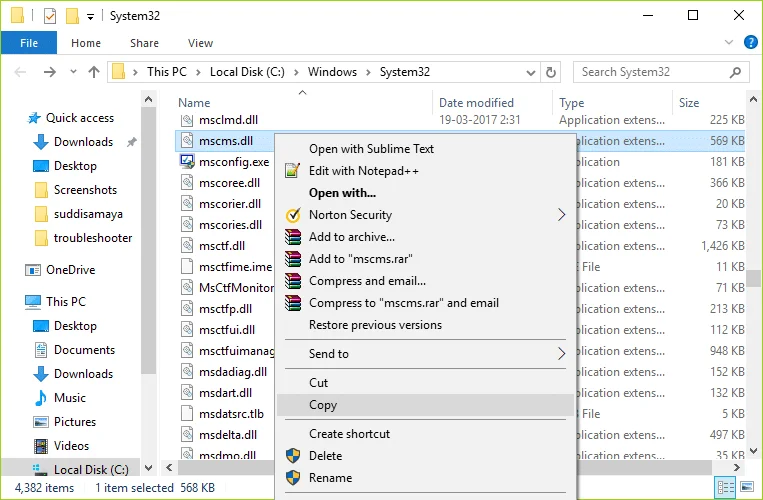The image size is (763, 500).
Task: Switch to Details view icon in status bar
Action: (x=726, y=487)
